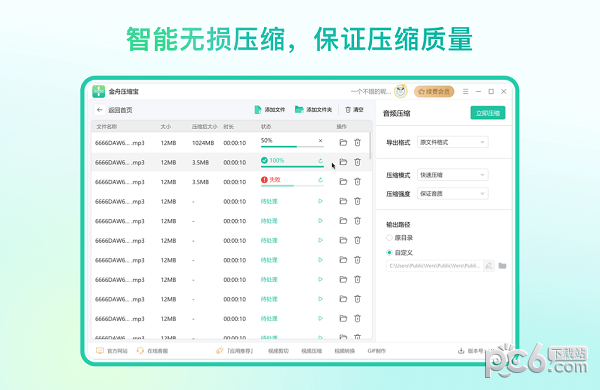Click trash icon of the first 待处理 row
This screenshot has width=600, height=390.
coord(357,201)
